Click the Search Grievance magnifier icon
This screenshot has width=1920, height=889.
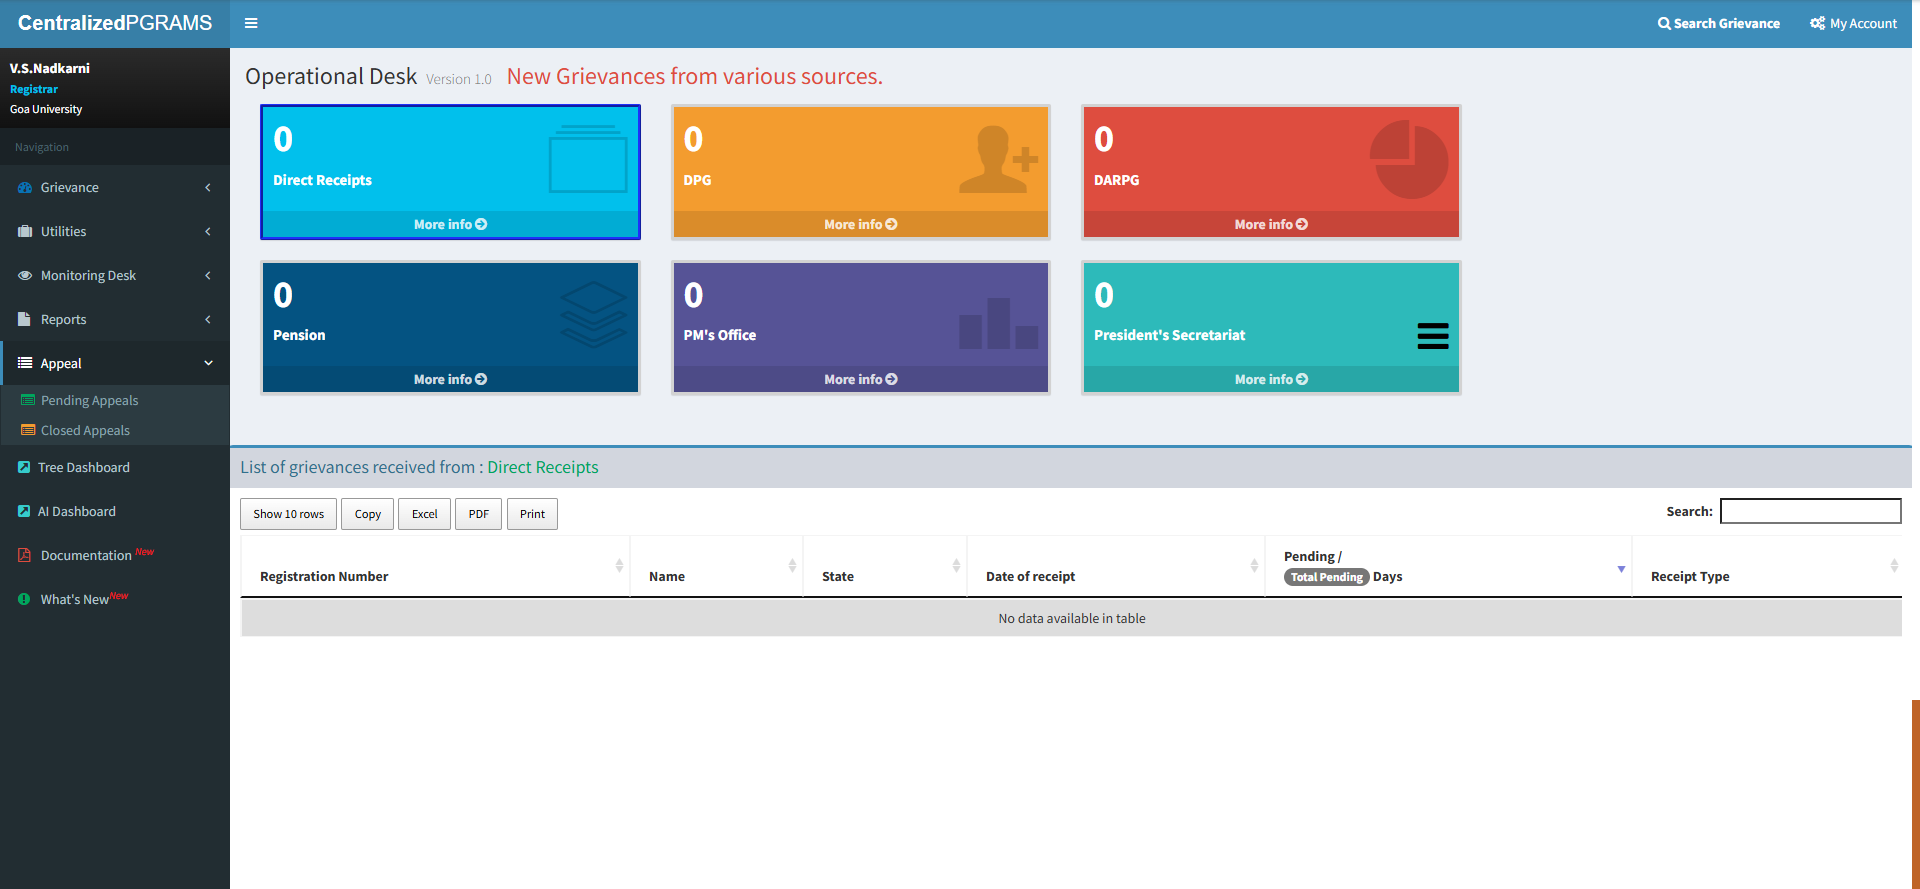click(1664, 23)
